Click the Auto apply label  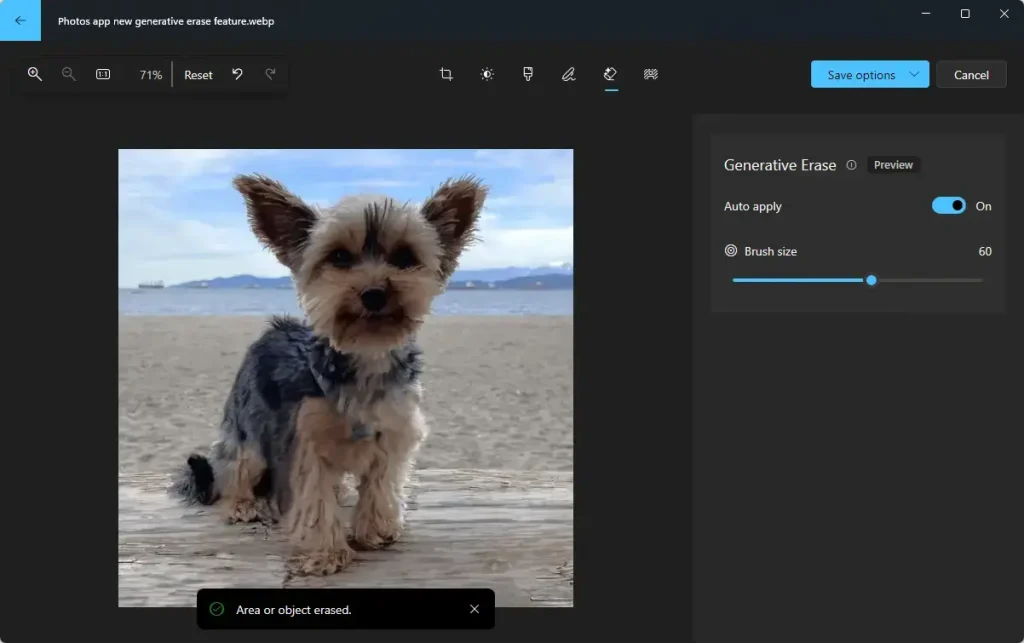point(752,206)
